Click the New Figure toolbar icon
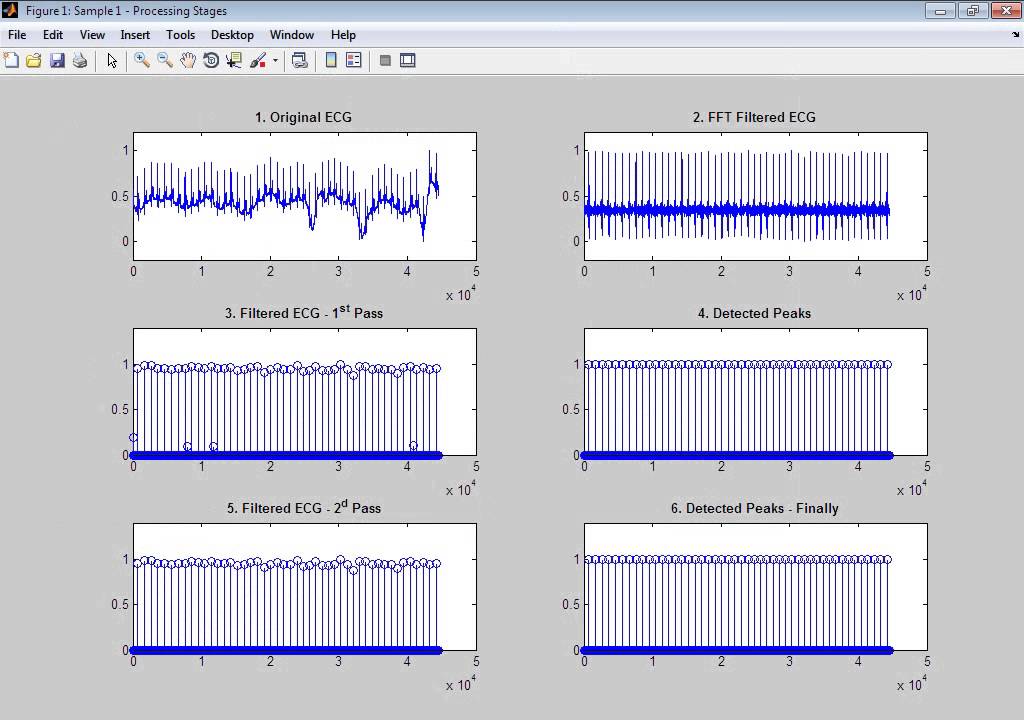This screenshot has width=1024, height=720. [x=11, y=61]
